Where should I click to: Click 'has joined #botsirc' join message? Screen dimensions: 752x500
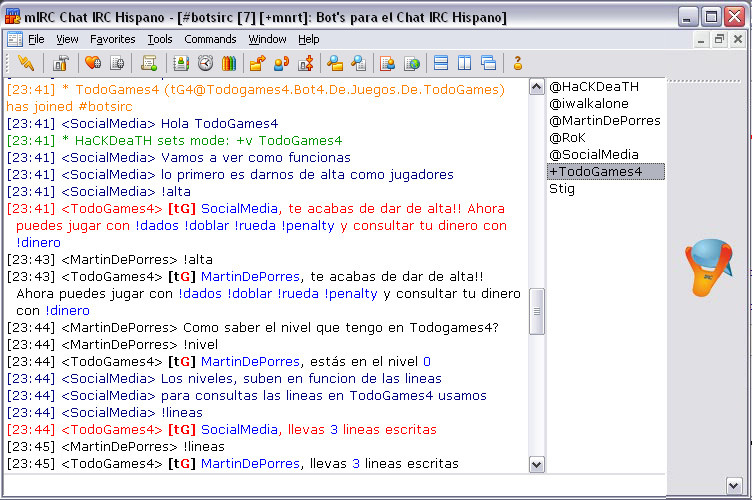coord(70,106)
